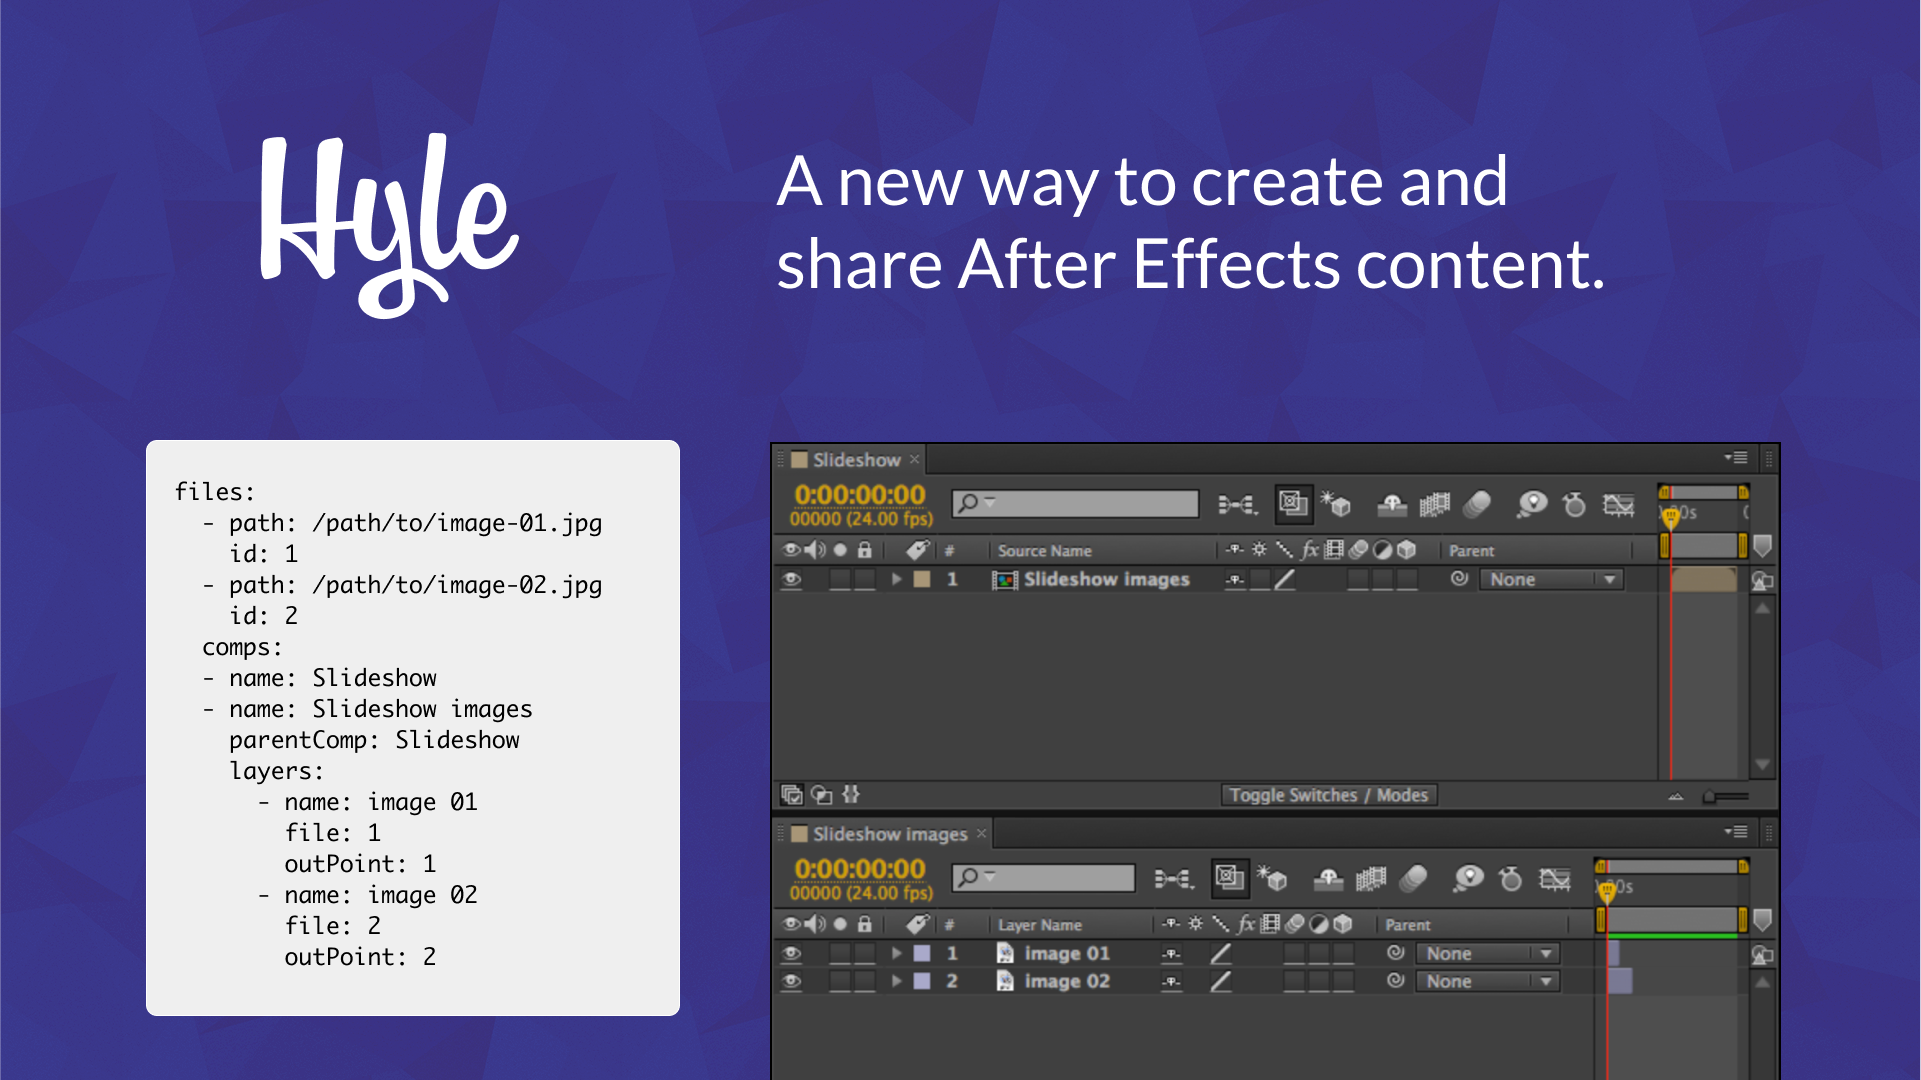Viewport: 1921px width, 1080px height.
Task: Toggle quality switch on image 01 layer
Action: [1221, 954]
